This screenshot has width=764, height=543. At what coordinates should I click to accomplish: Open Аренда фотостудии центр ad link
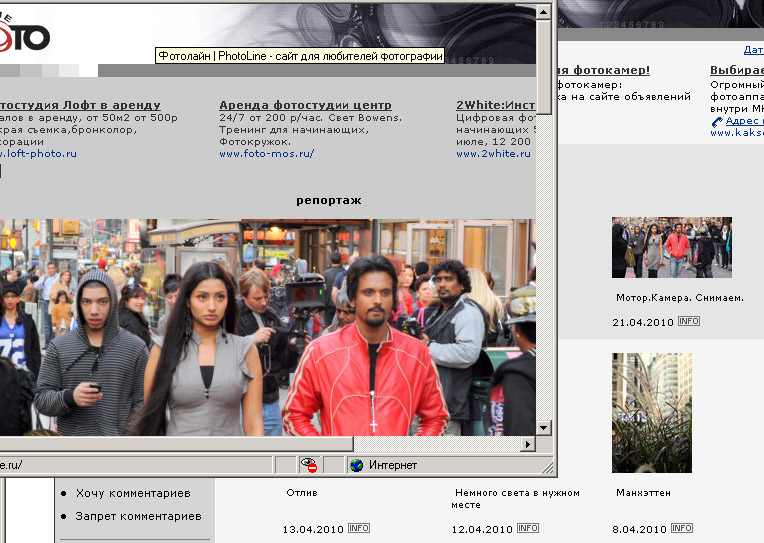(305, 105)
